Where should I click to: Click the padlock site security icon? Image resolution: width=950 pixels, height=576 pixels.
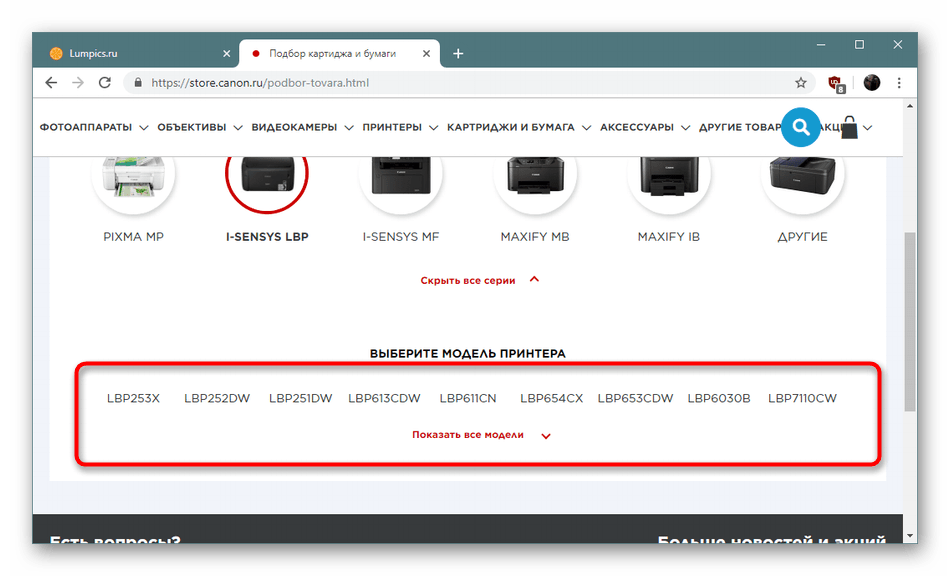(138, 83)
